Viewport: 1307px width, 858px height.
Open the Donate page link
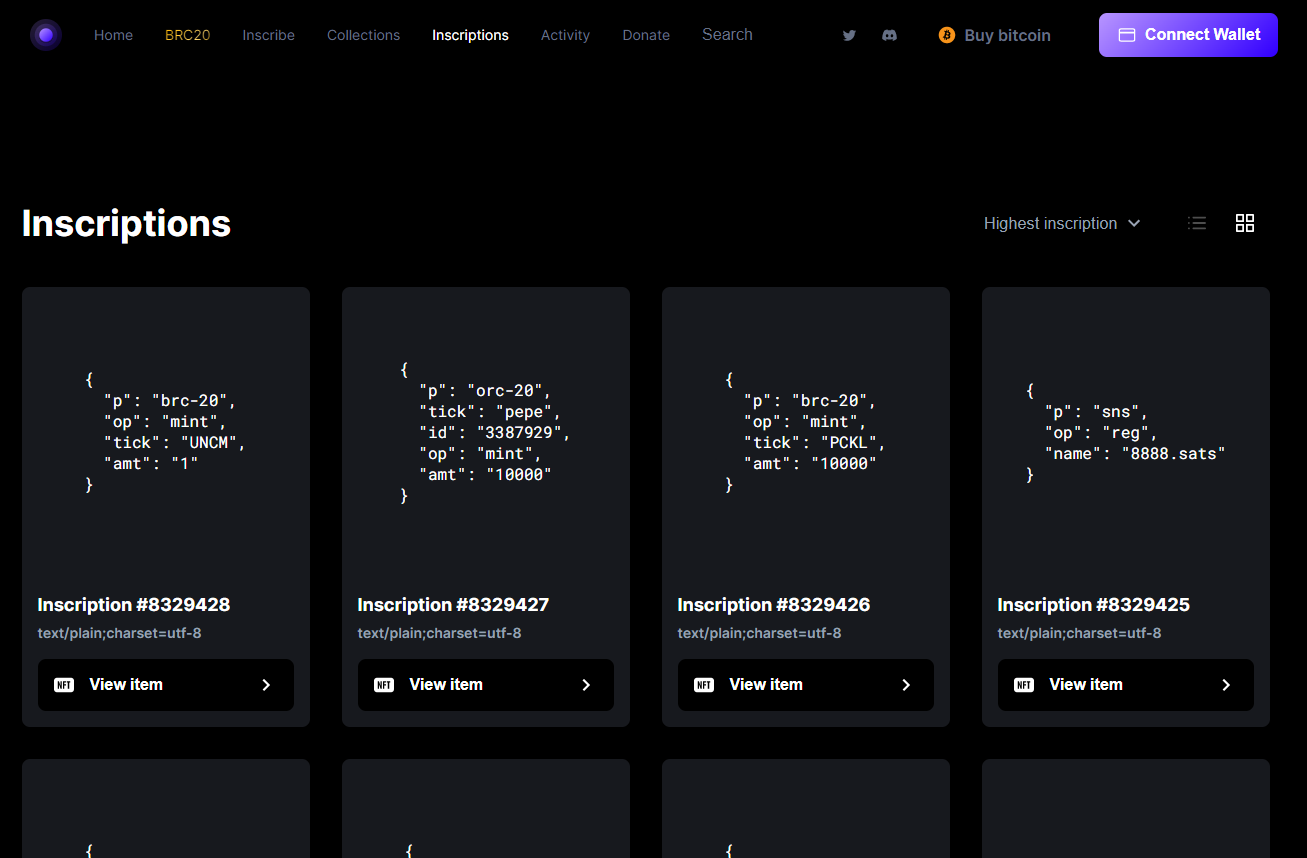(646, 35)
